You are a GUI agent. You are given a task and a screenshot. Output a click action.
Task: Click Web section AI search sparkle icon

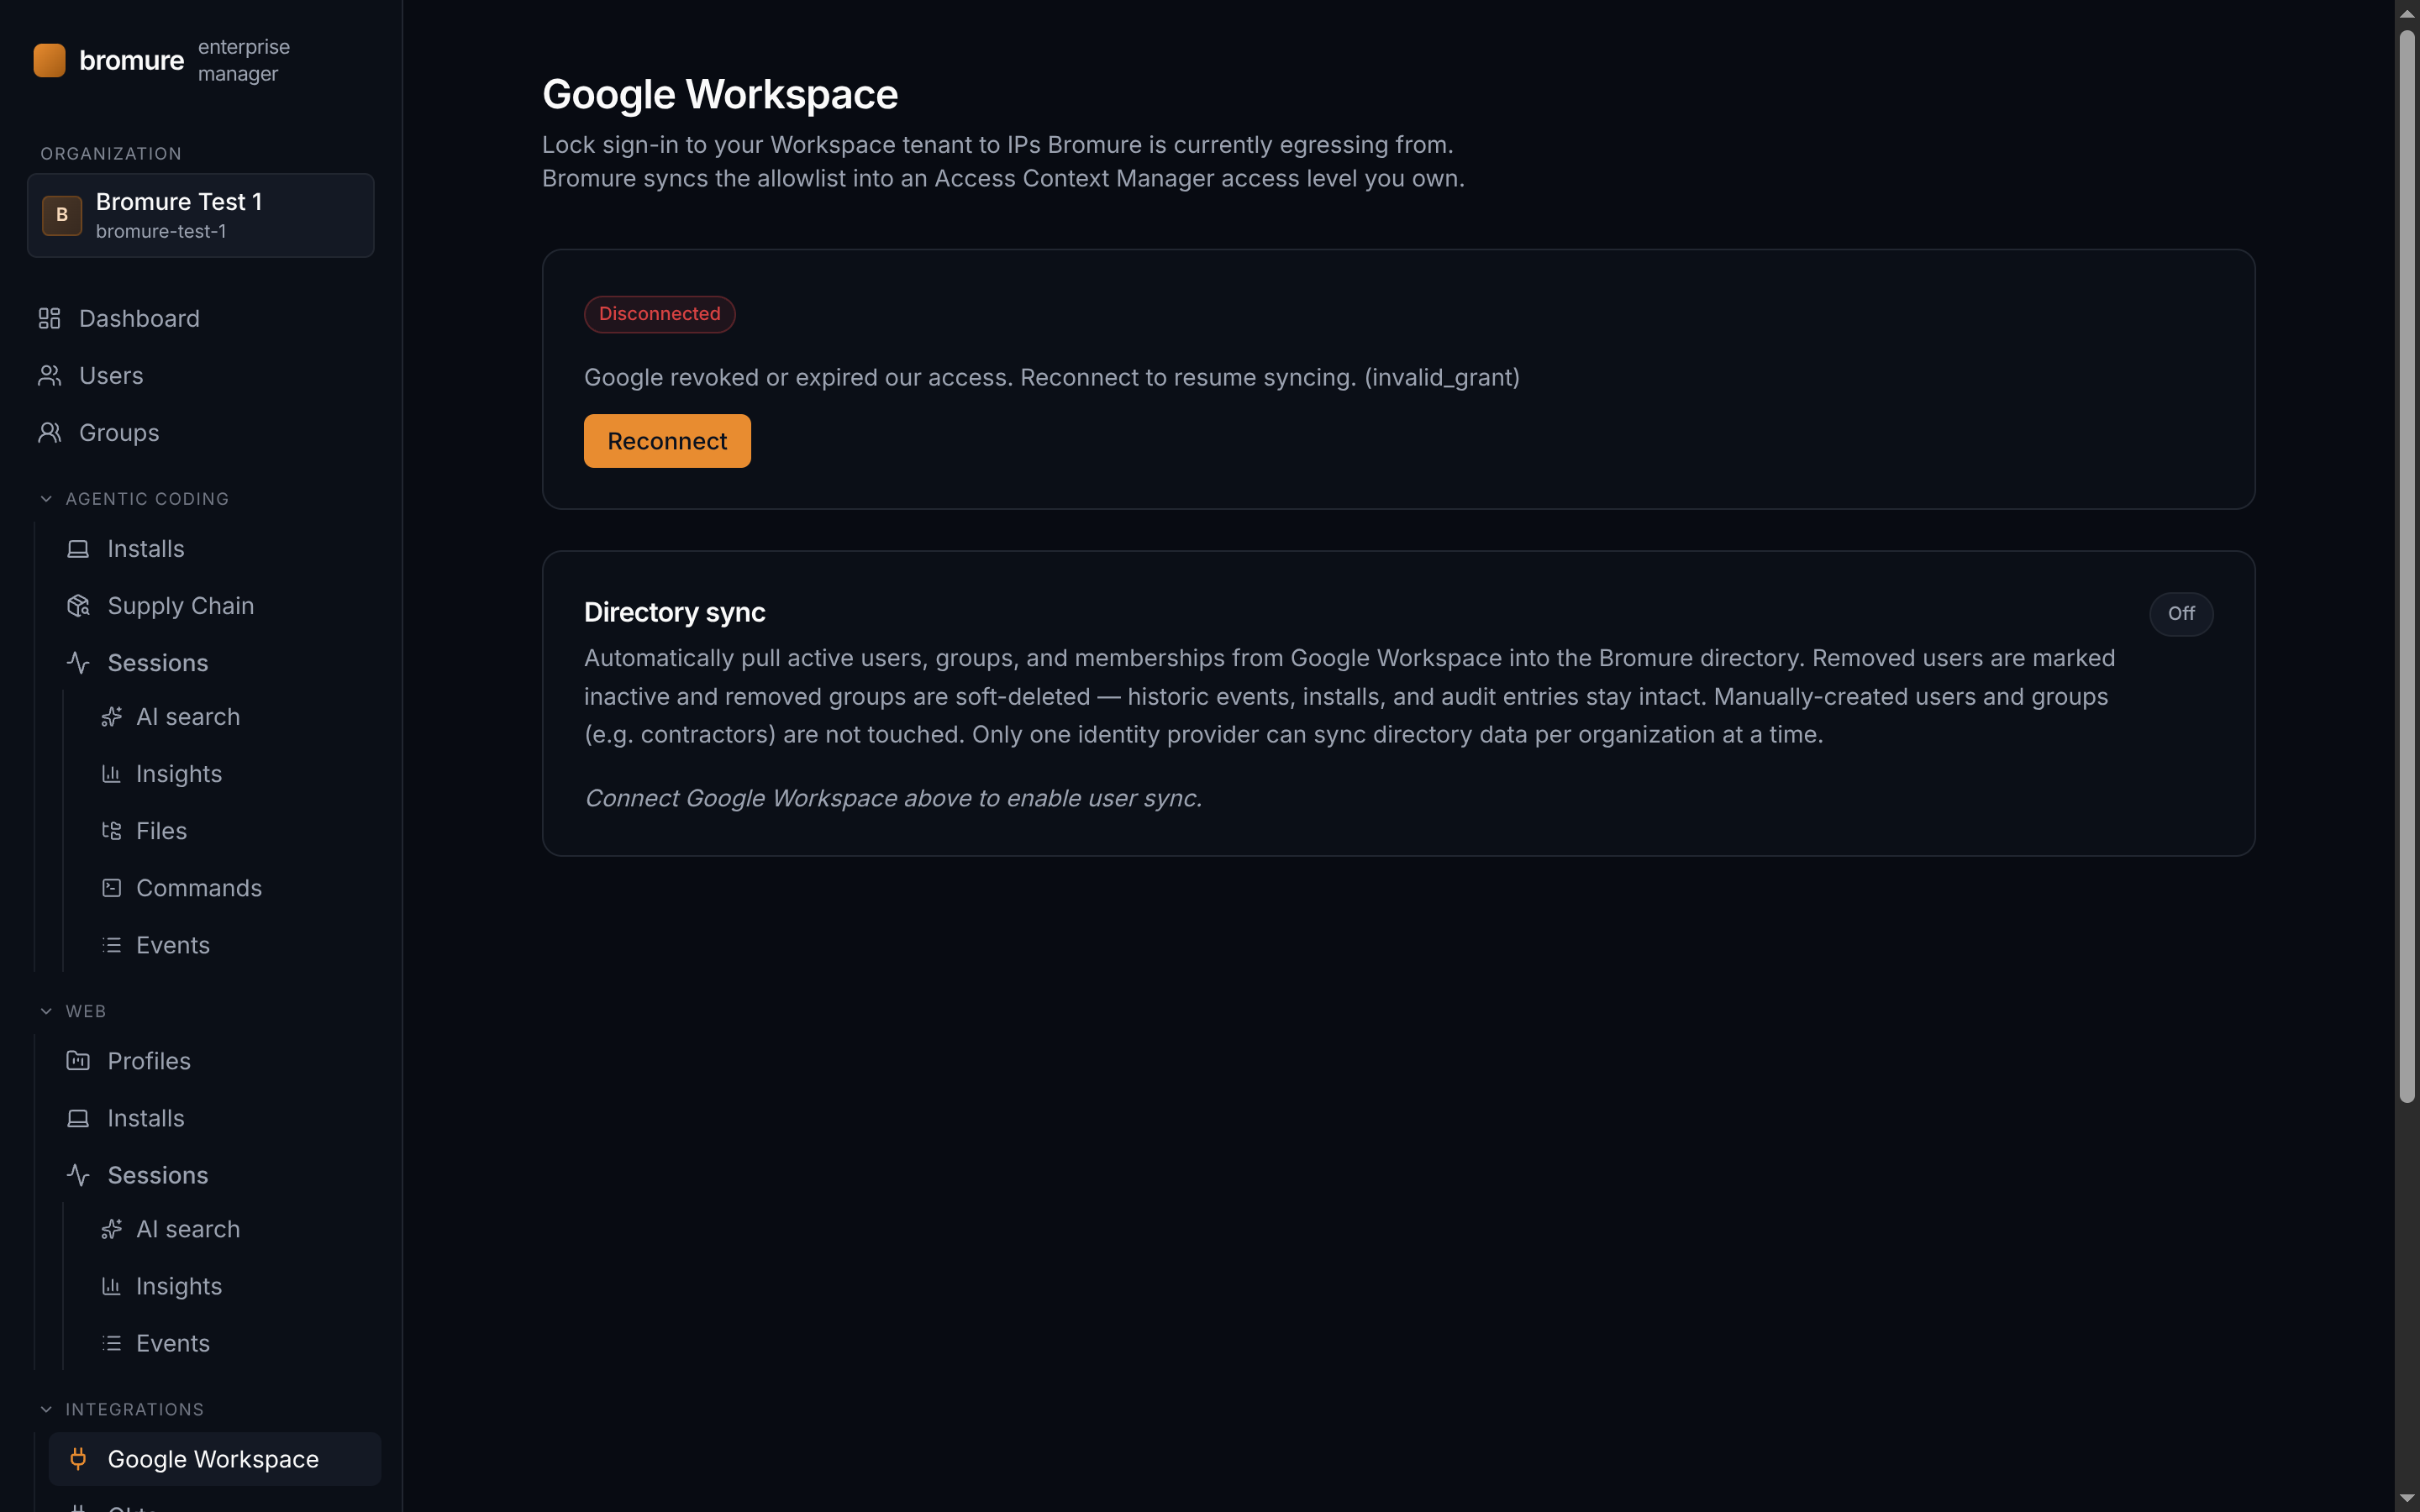pos(111,1229)
